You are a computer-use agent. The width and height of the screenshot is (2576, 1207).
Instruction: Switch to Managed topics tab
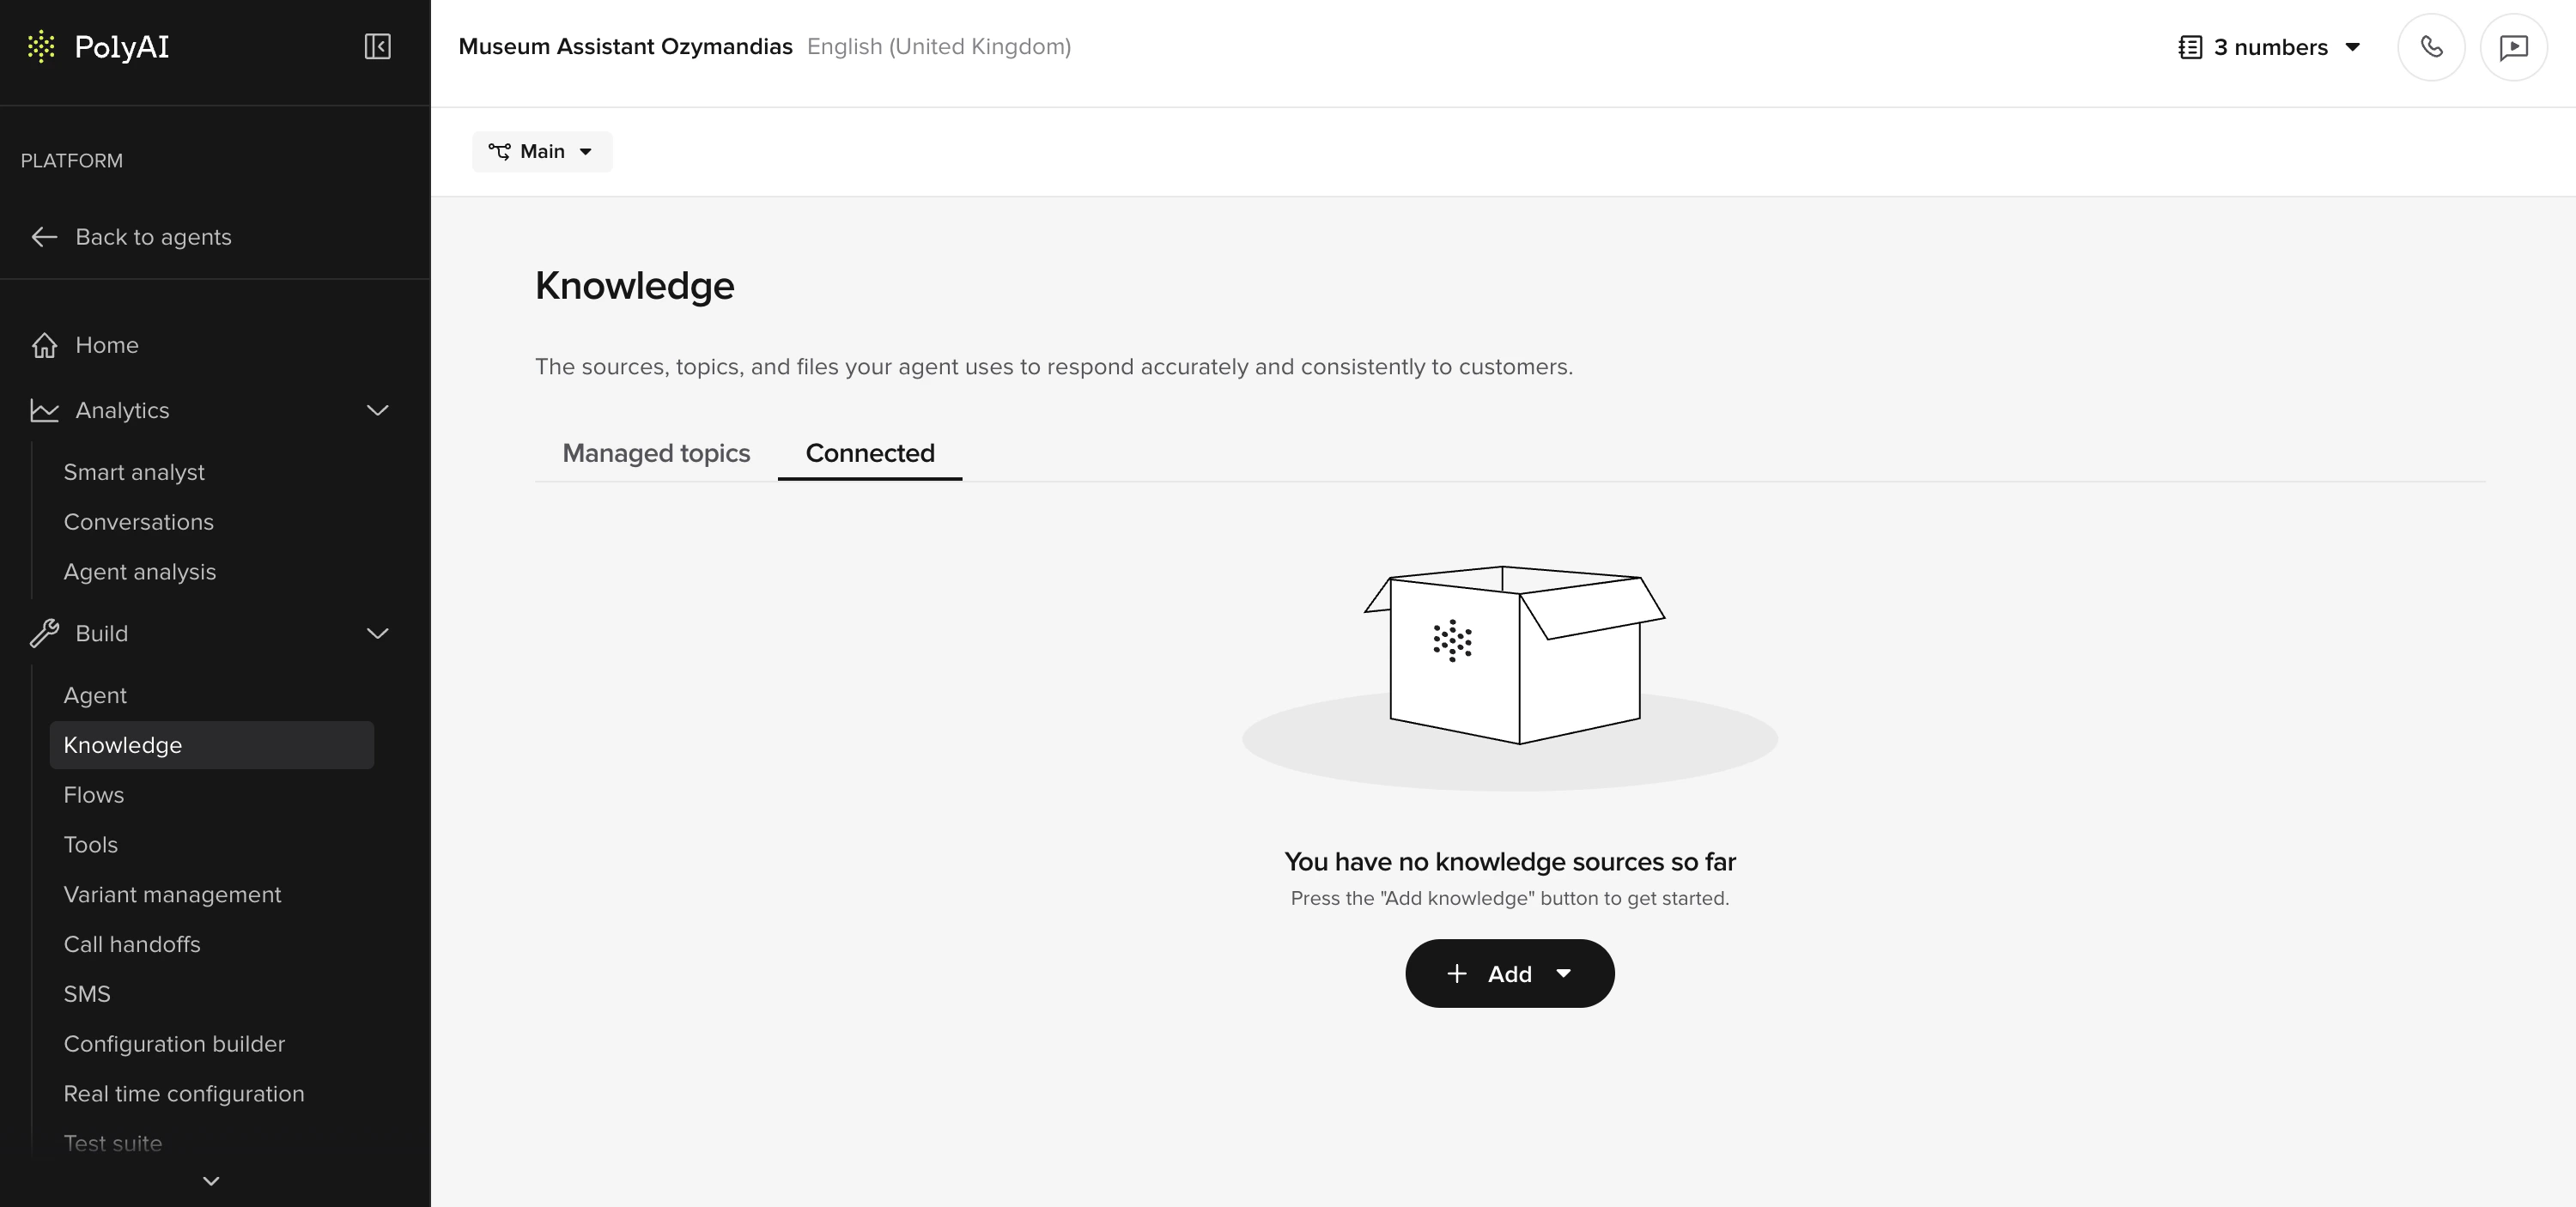(x=656, y=453)
